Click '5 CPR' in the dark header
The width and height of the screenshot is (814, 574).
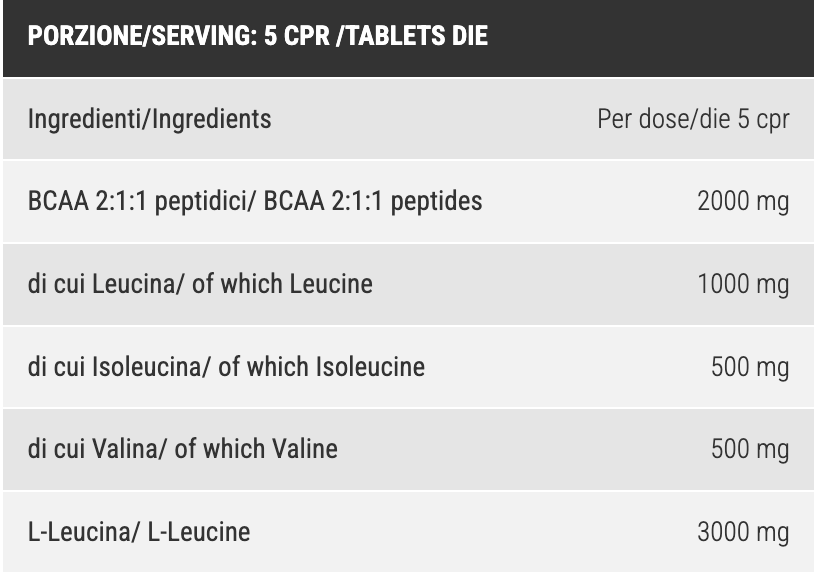pyautogui.click(x=297, y=36)
